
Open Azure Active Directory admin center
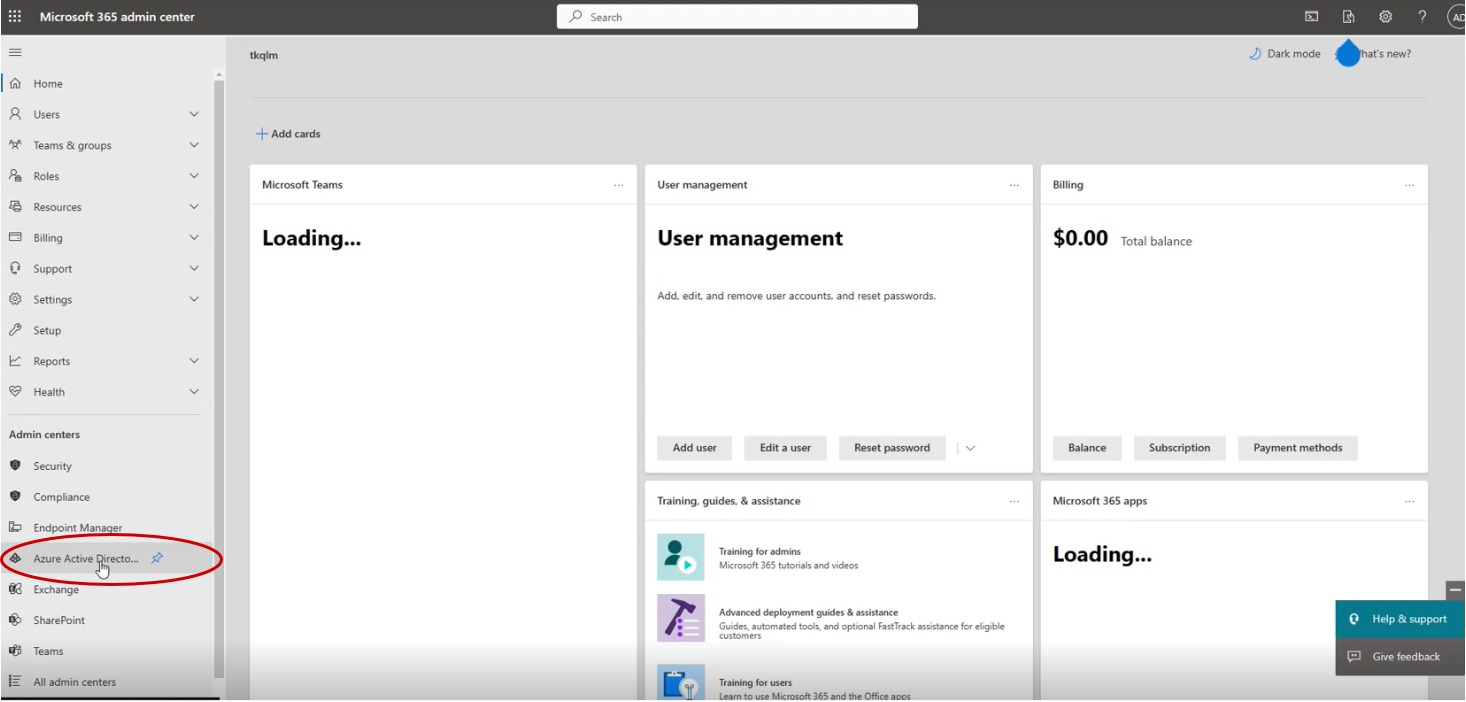pyautogui.click(x=86, y=559)
